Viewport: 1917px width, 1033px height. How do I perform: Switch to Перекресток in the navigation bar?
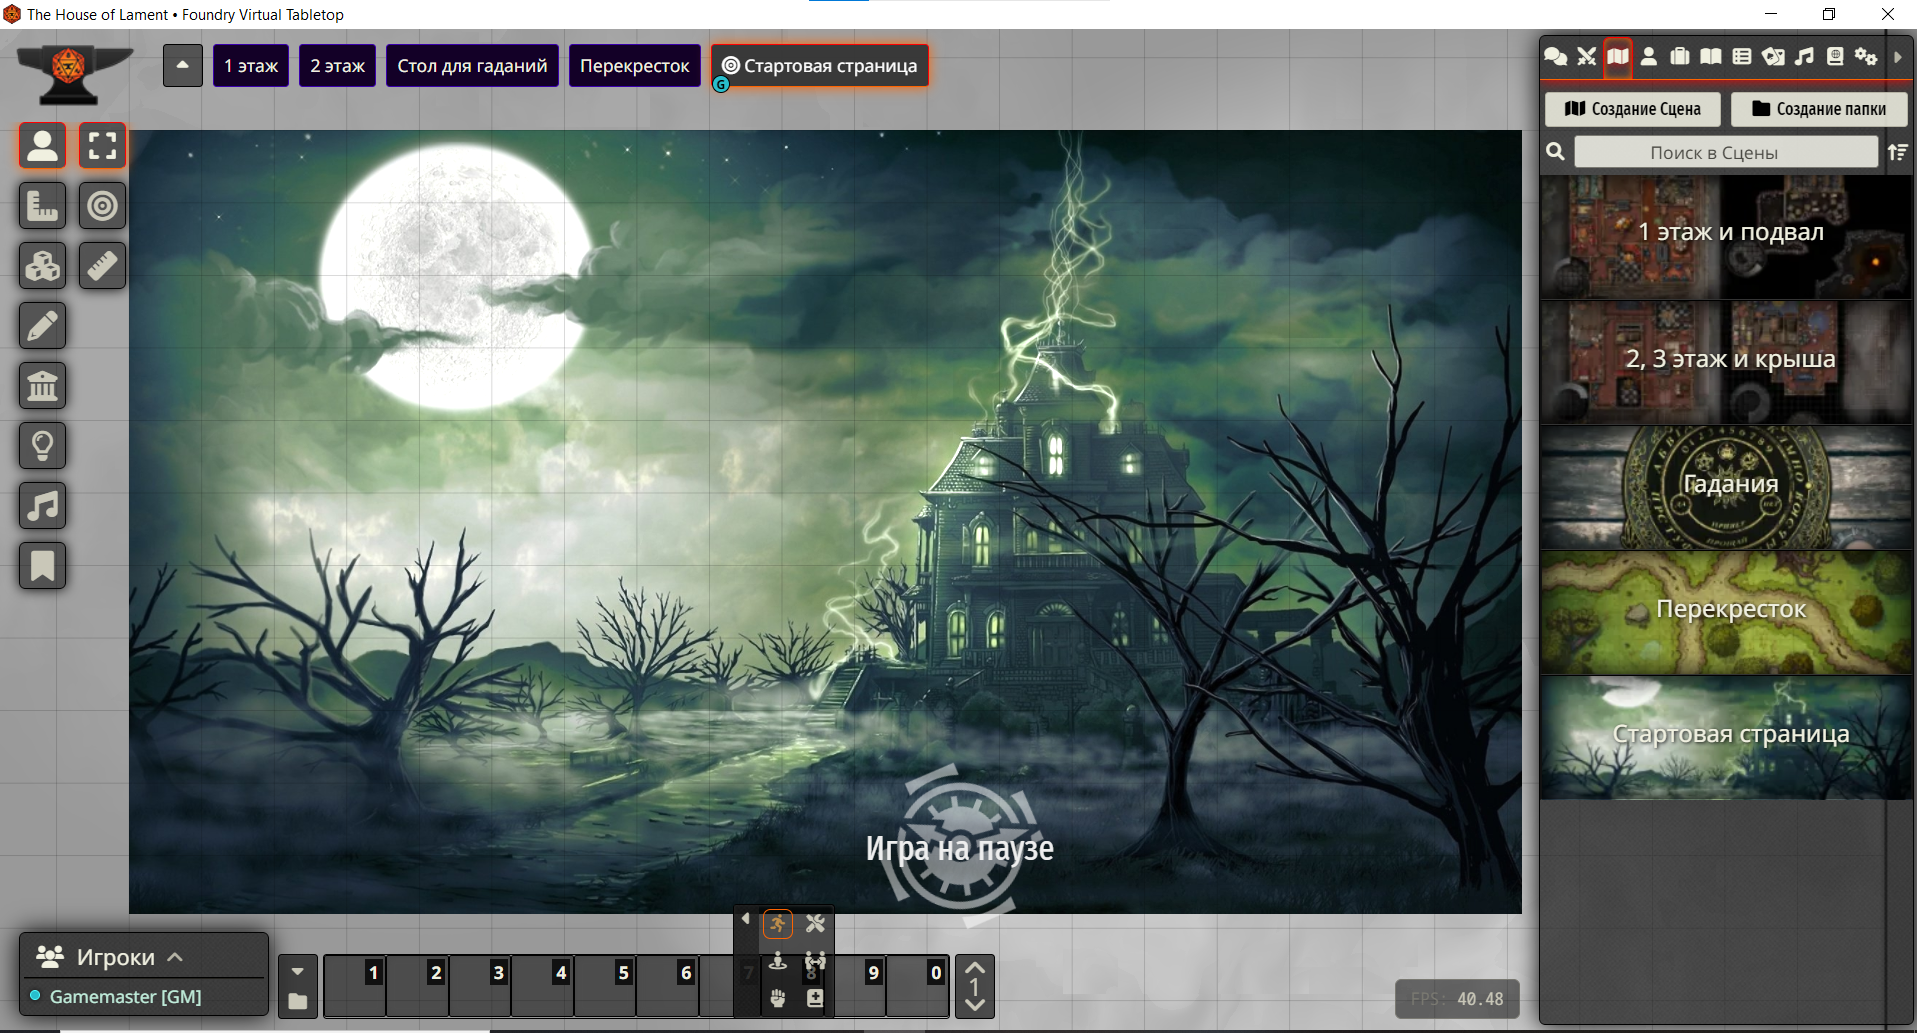click(635, 66)
